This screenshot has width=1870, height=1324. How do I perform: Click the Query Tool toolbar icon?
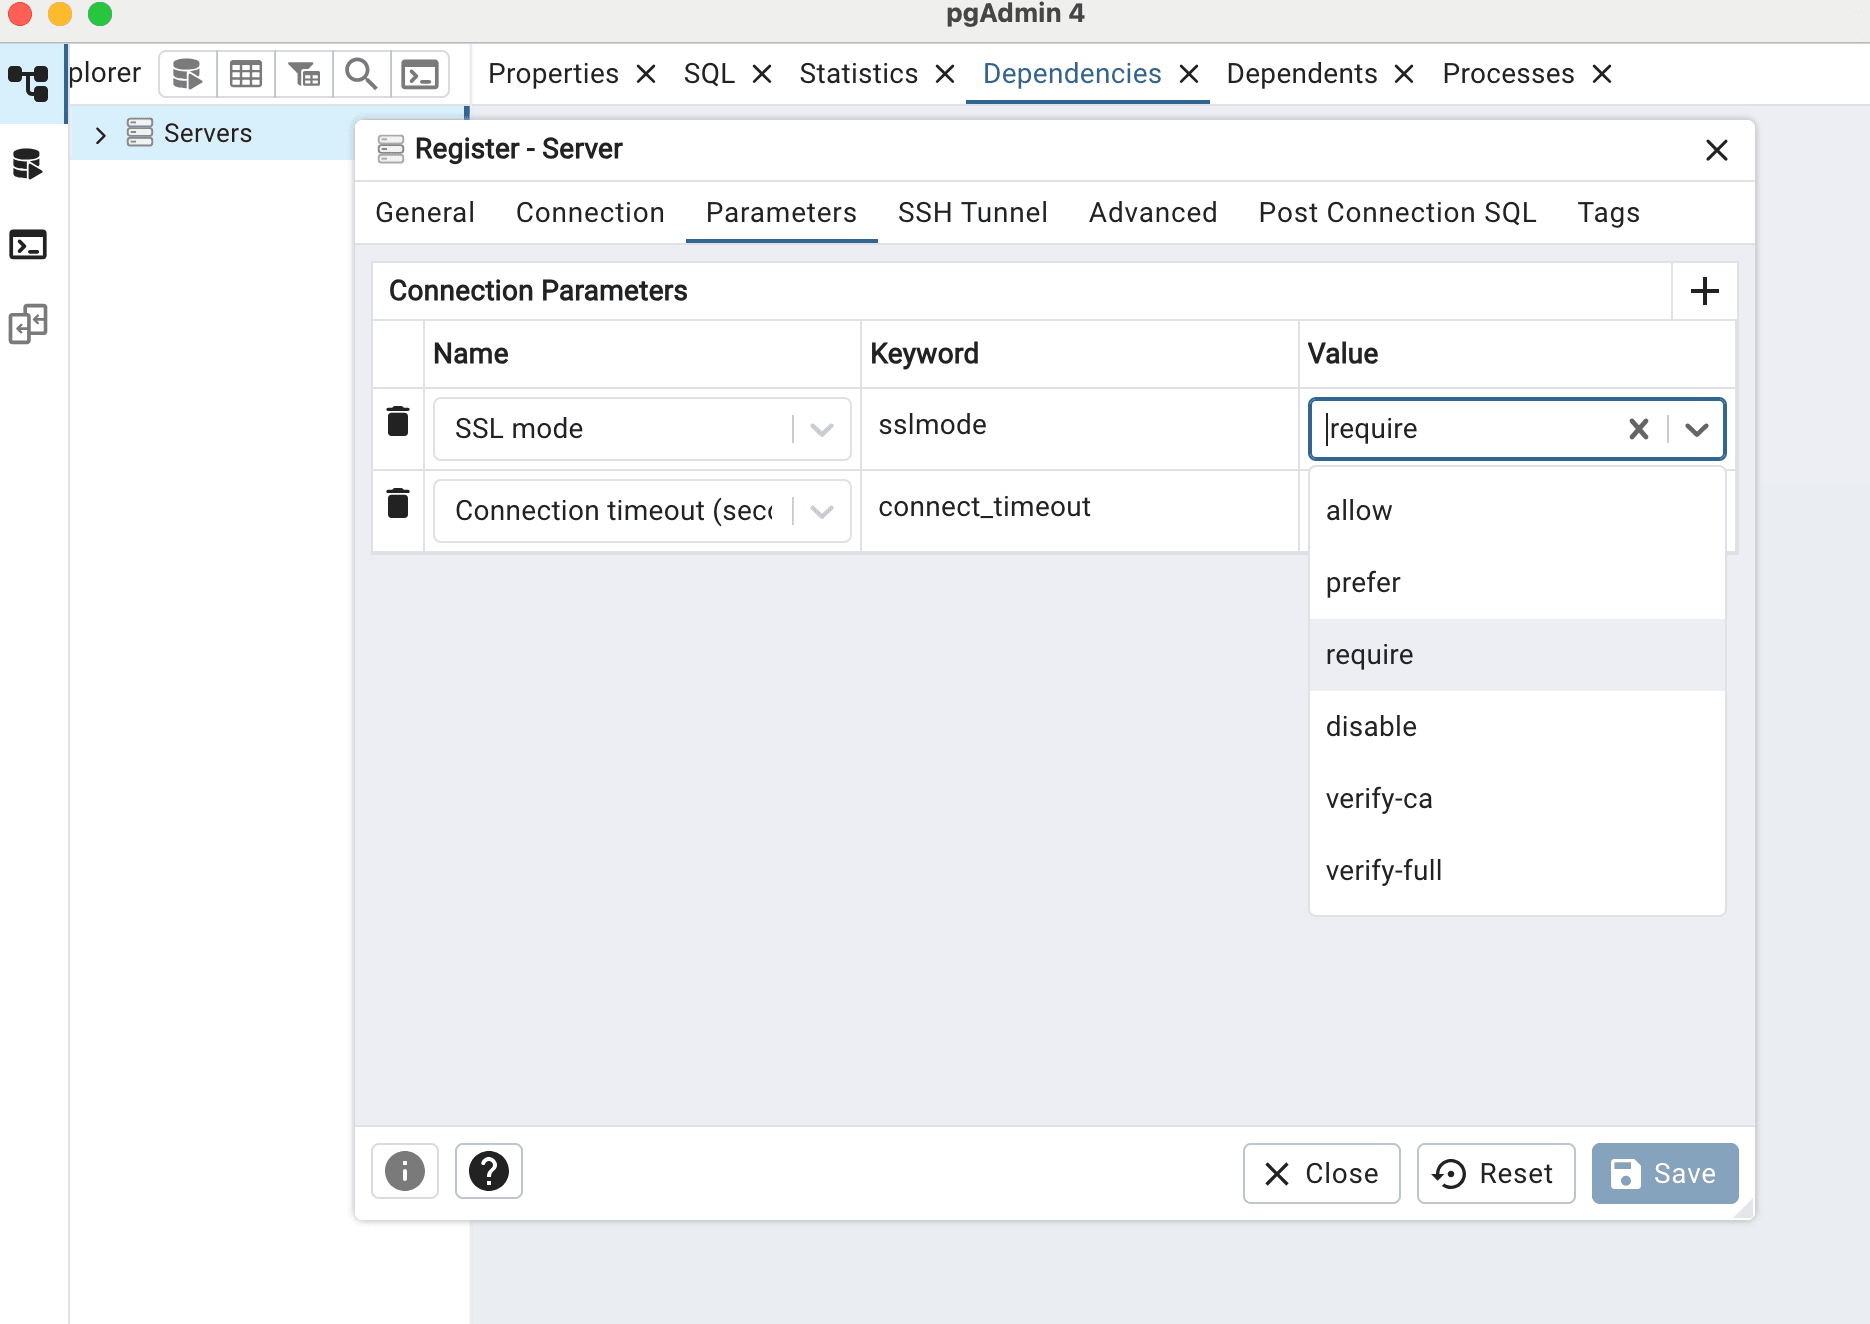click(x=187, y=74)
